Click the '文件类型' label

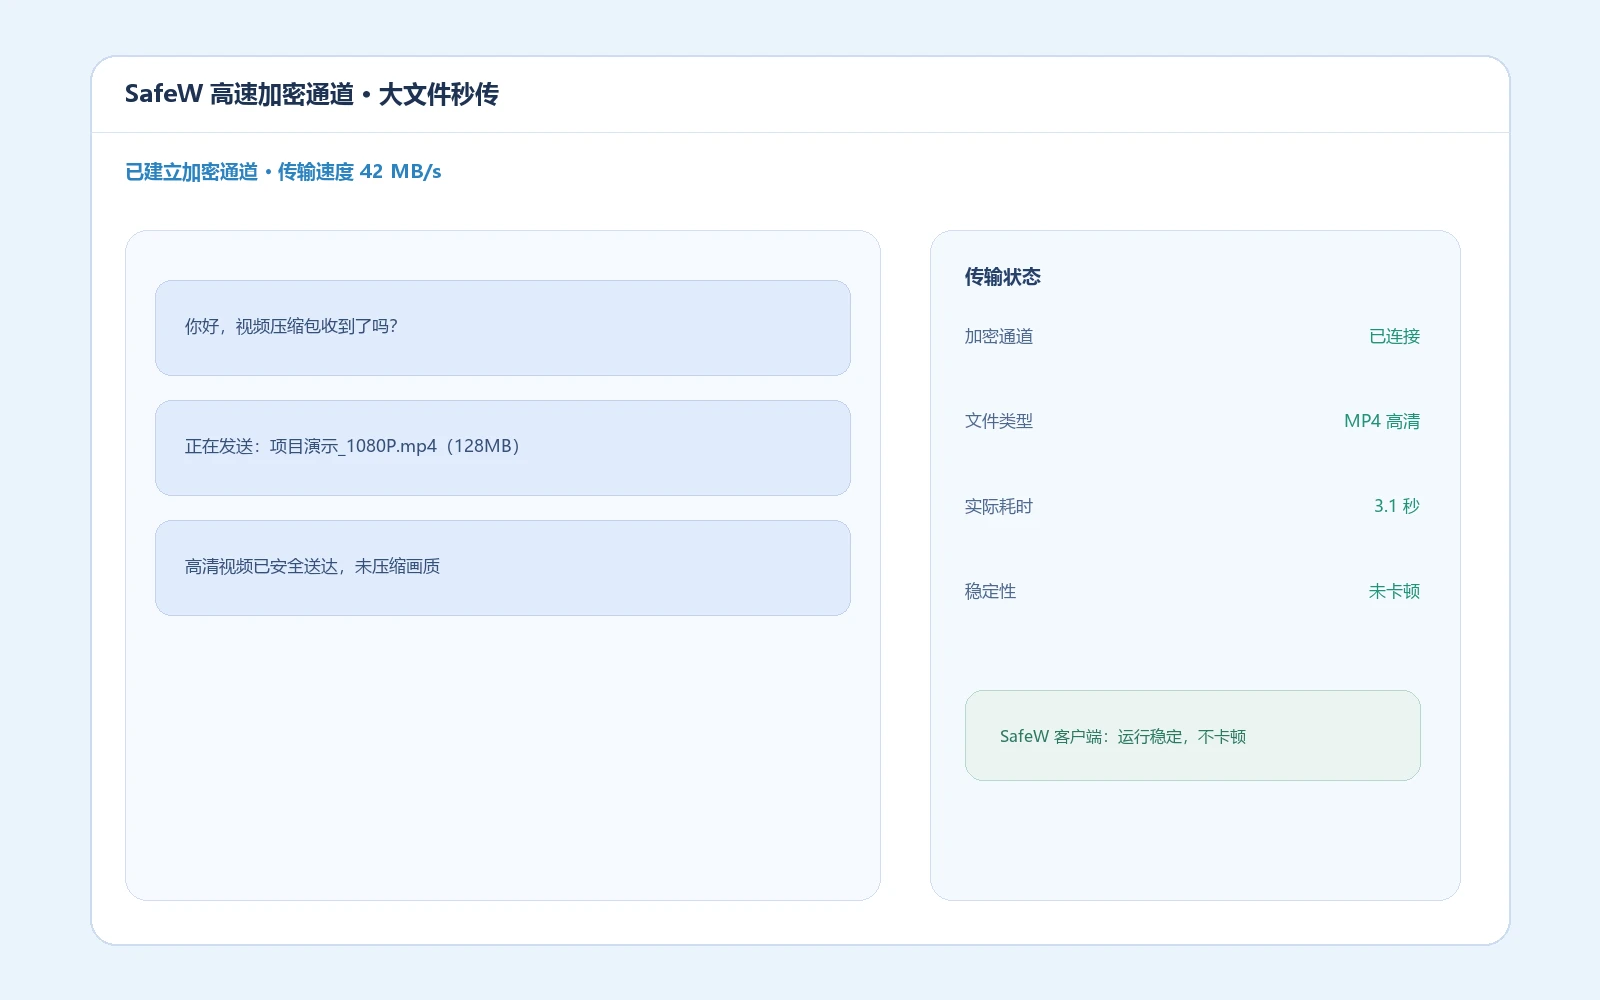[x=998, y=421]
